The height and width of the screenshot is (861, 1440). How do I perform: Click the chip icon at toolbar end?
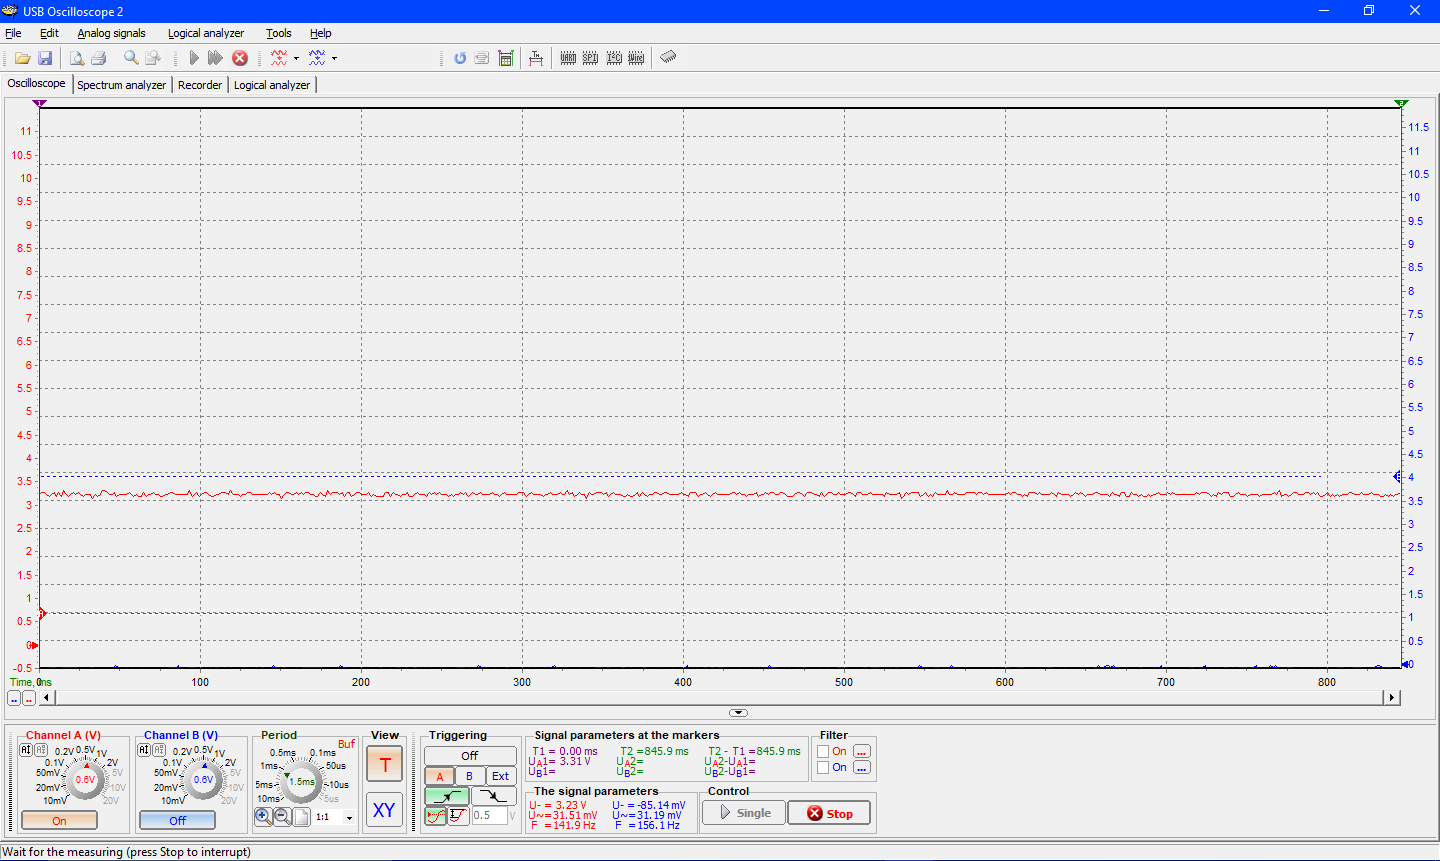click(668, 57)
